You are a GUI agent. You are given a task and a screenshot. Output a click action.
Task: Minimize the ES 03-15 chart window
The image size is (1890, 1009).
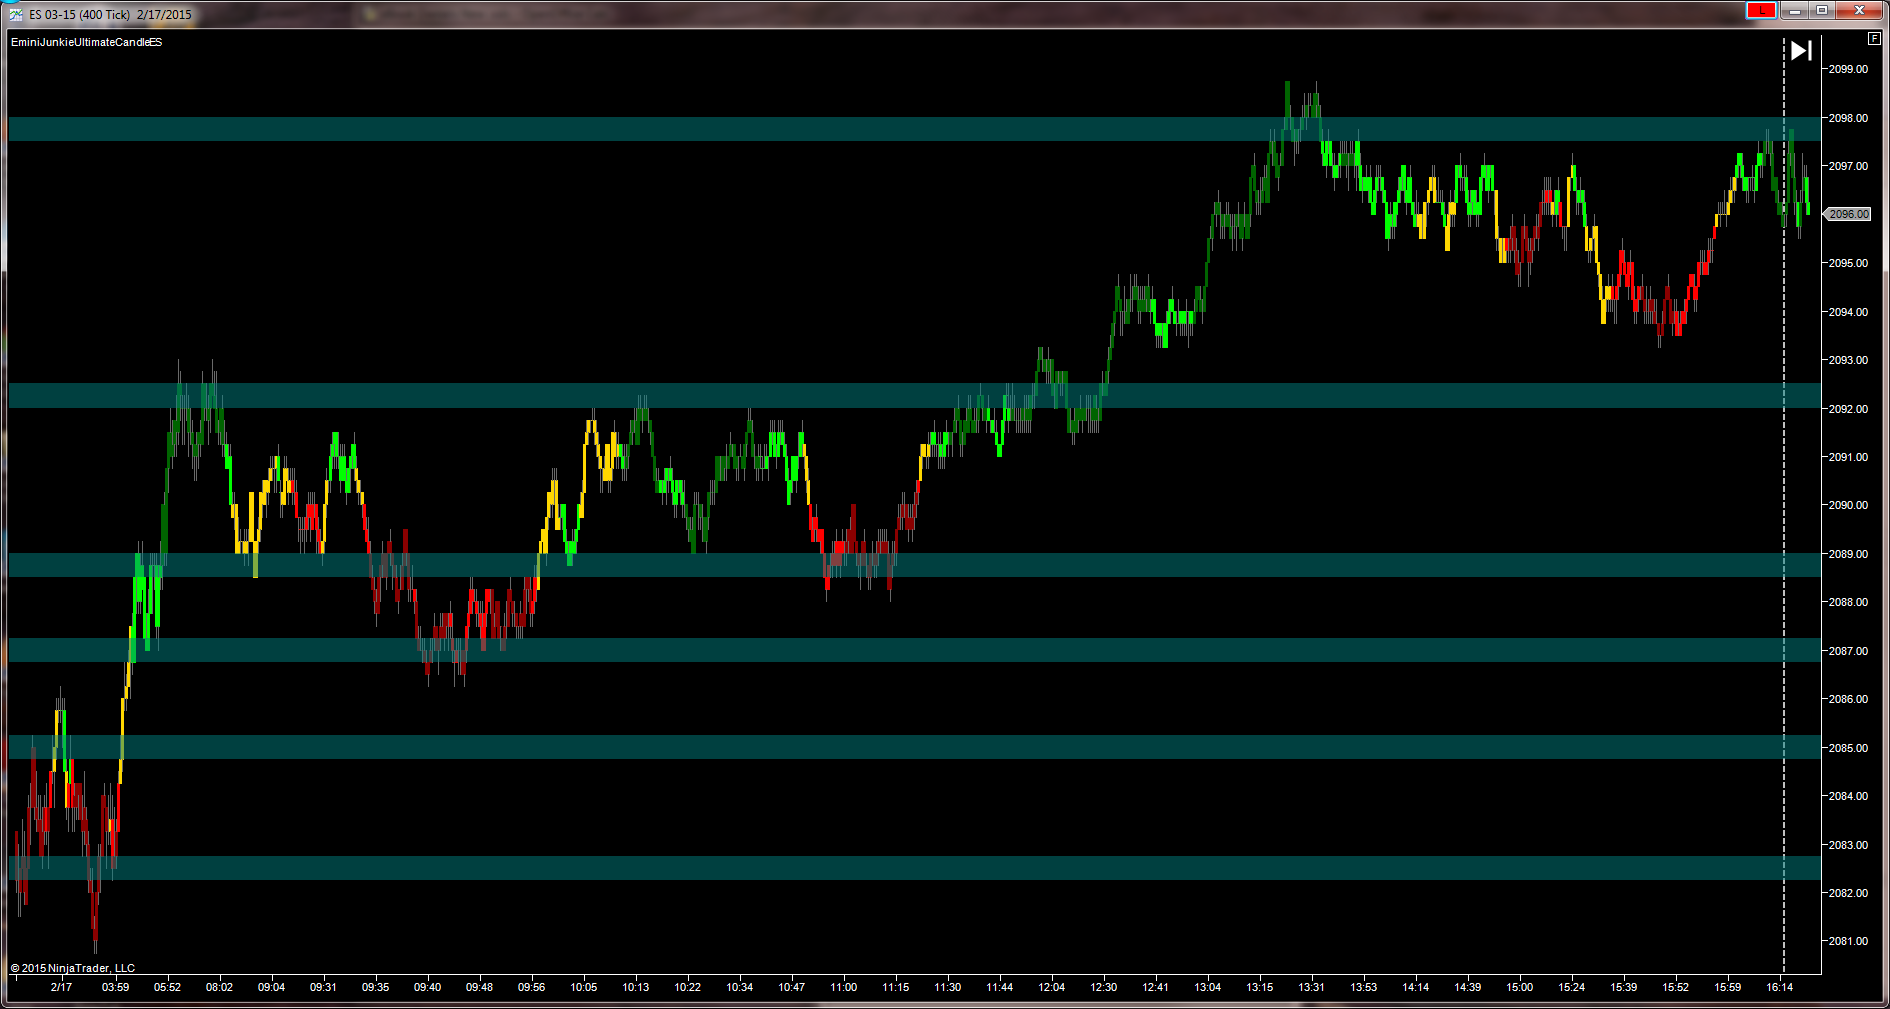point(1794,10)
